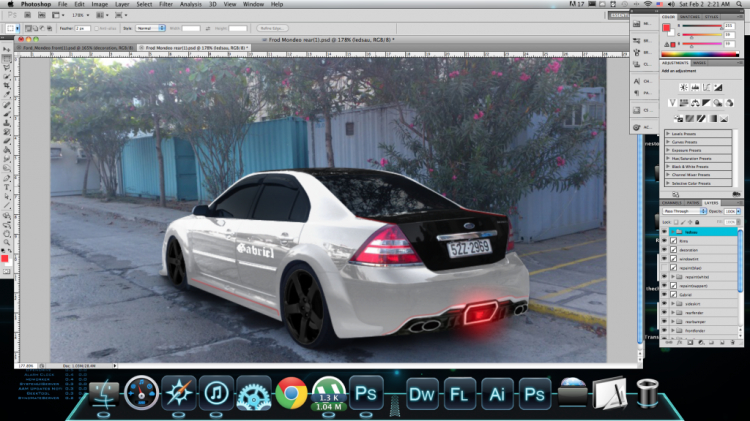Choose Add to selection mode icon
Viewport: 750px width, 421px height.
pyautogui.click(x=35, y=28)
